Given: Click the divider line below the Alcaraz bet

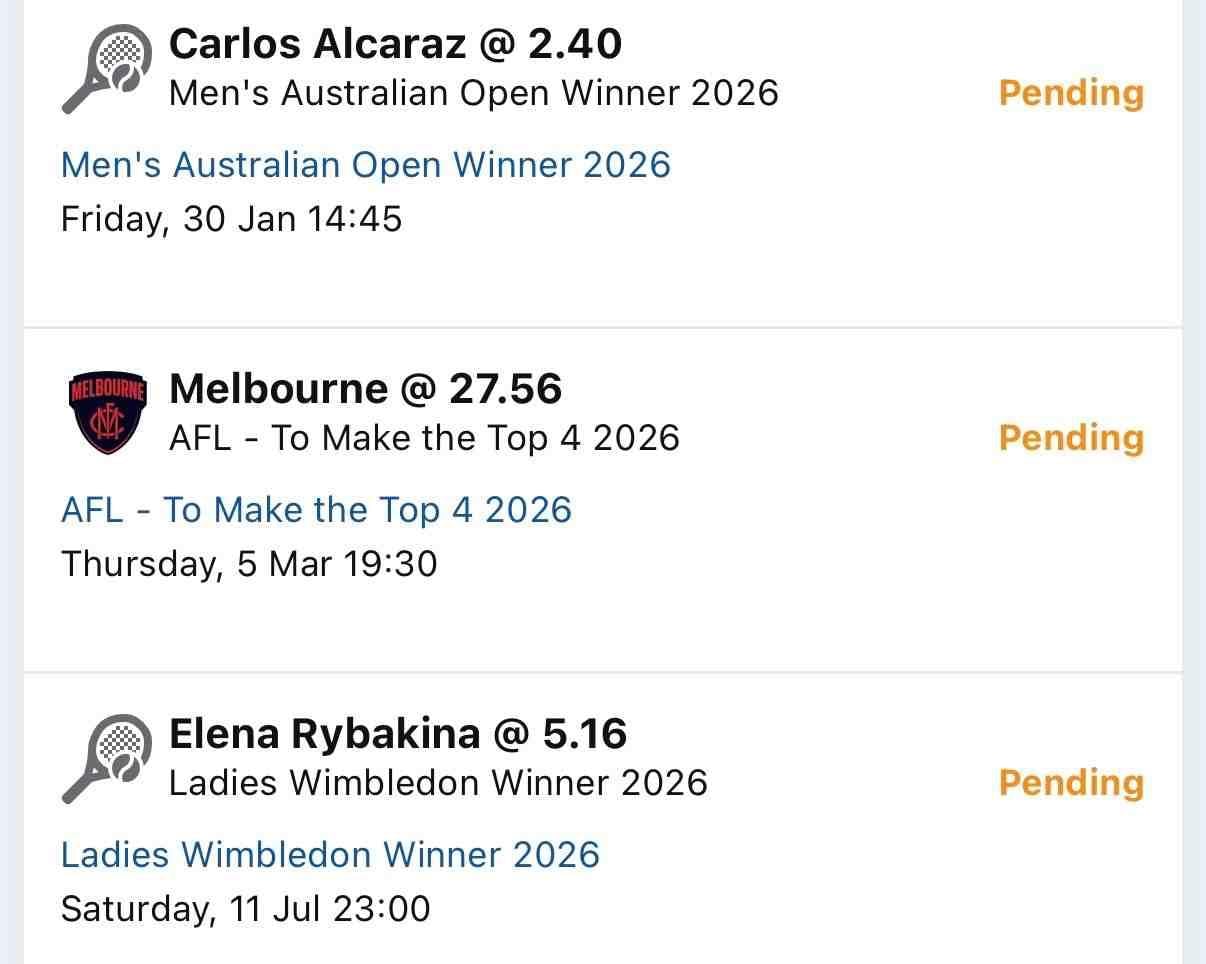Looking at the screenshot, I should coord(602,328).
